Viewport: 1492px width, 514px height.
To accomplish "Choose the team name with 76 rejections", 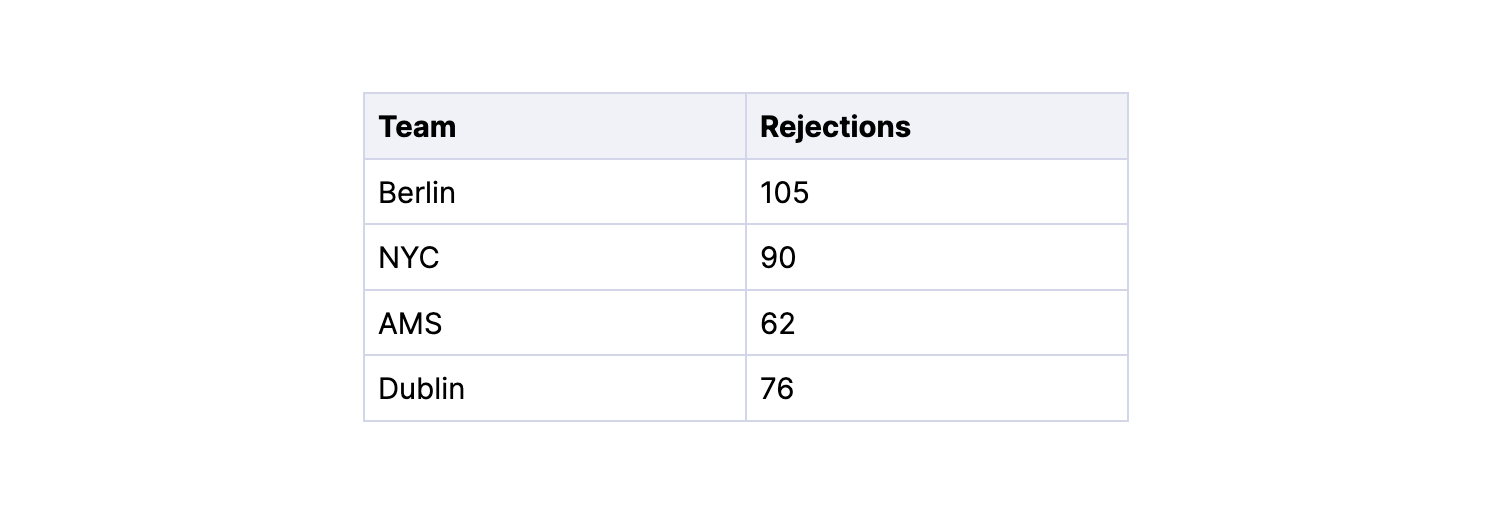I will click(555, 388).
